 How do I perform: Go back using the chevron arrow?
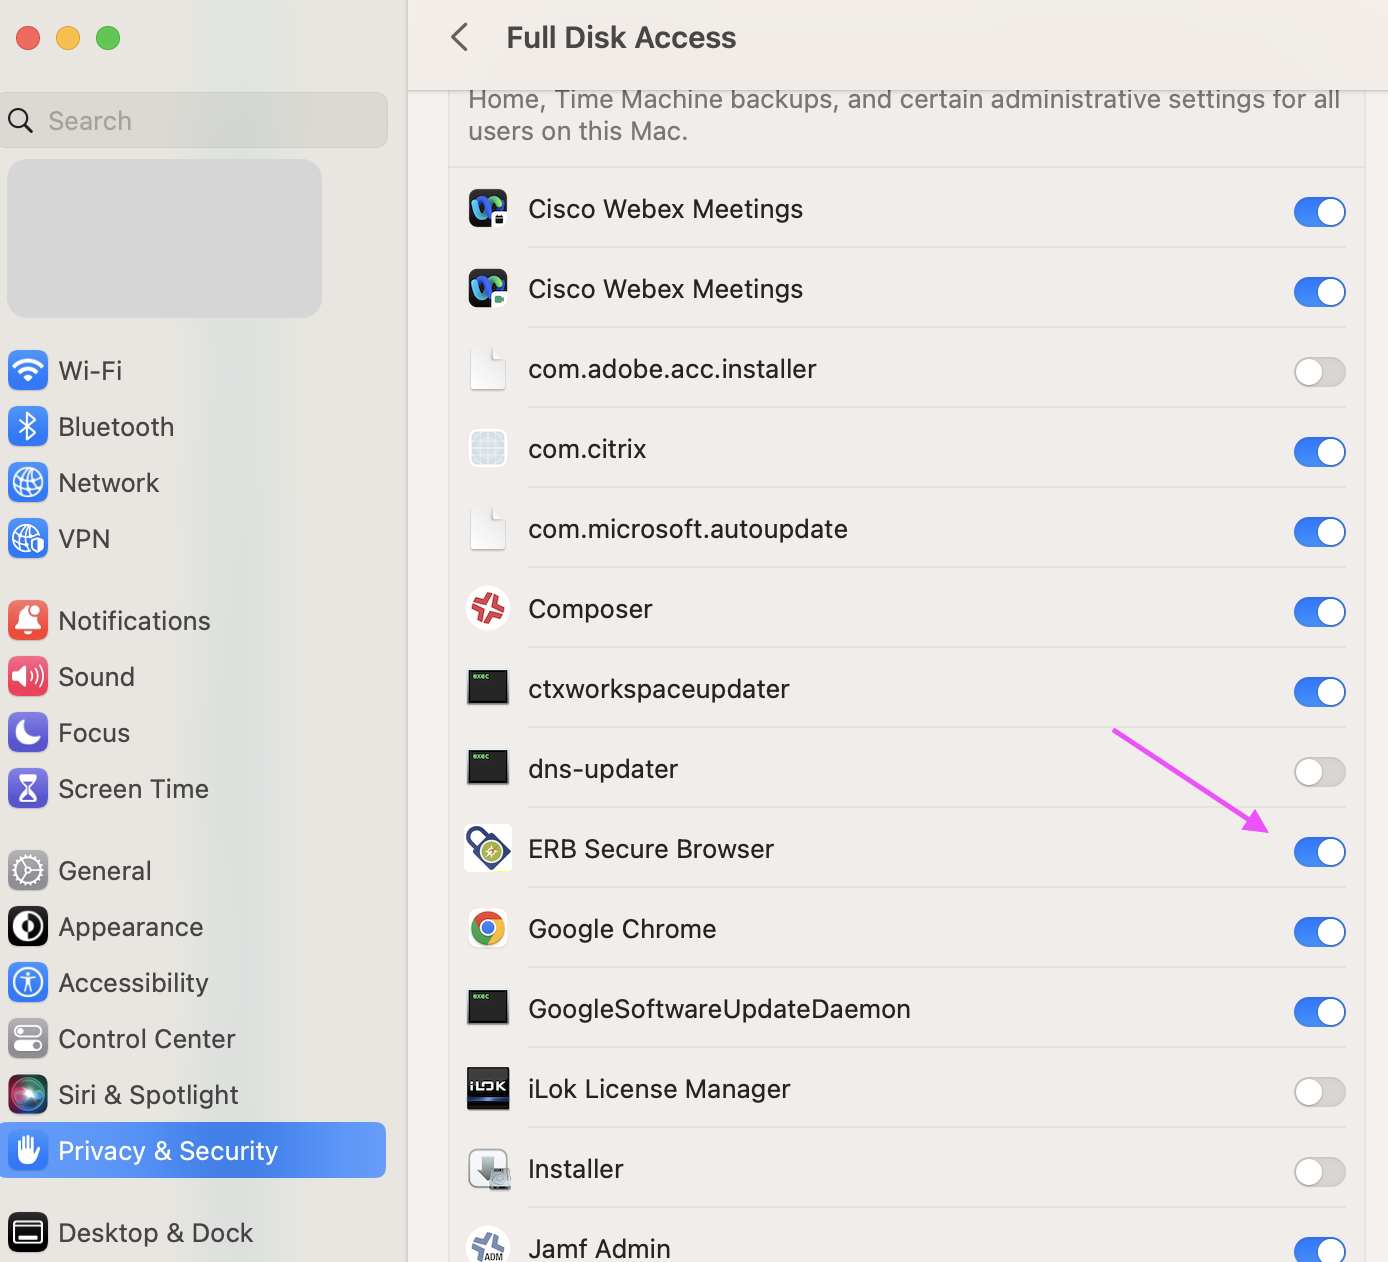pyautogui.click(x=460, y=38)
